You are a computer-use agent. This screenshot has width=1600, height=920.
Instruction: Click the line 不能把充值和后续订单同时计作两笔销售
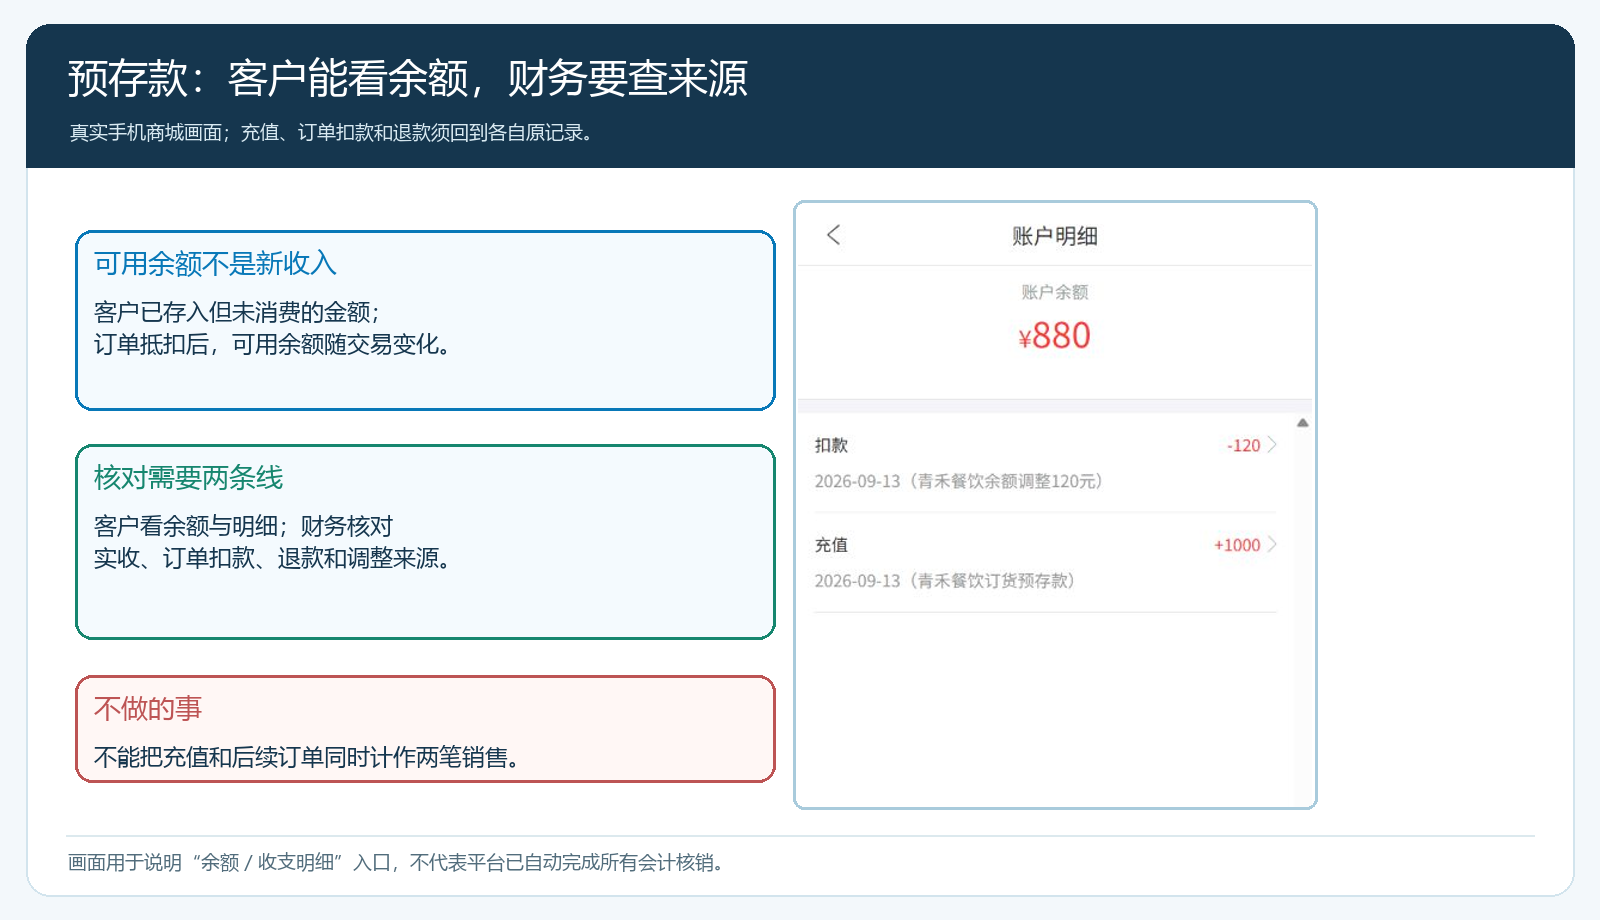click(309, 757)
